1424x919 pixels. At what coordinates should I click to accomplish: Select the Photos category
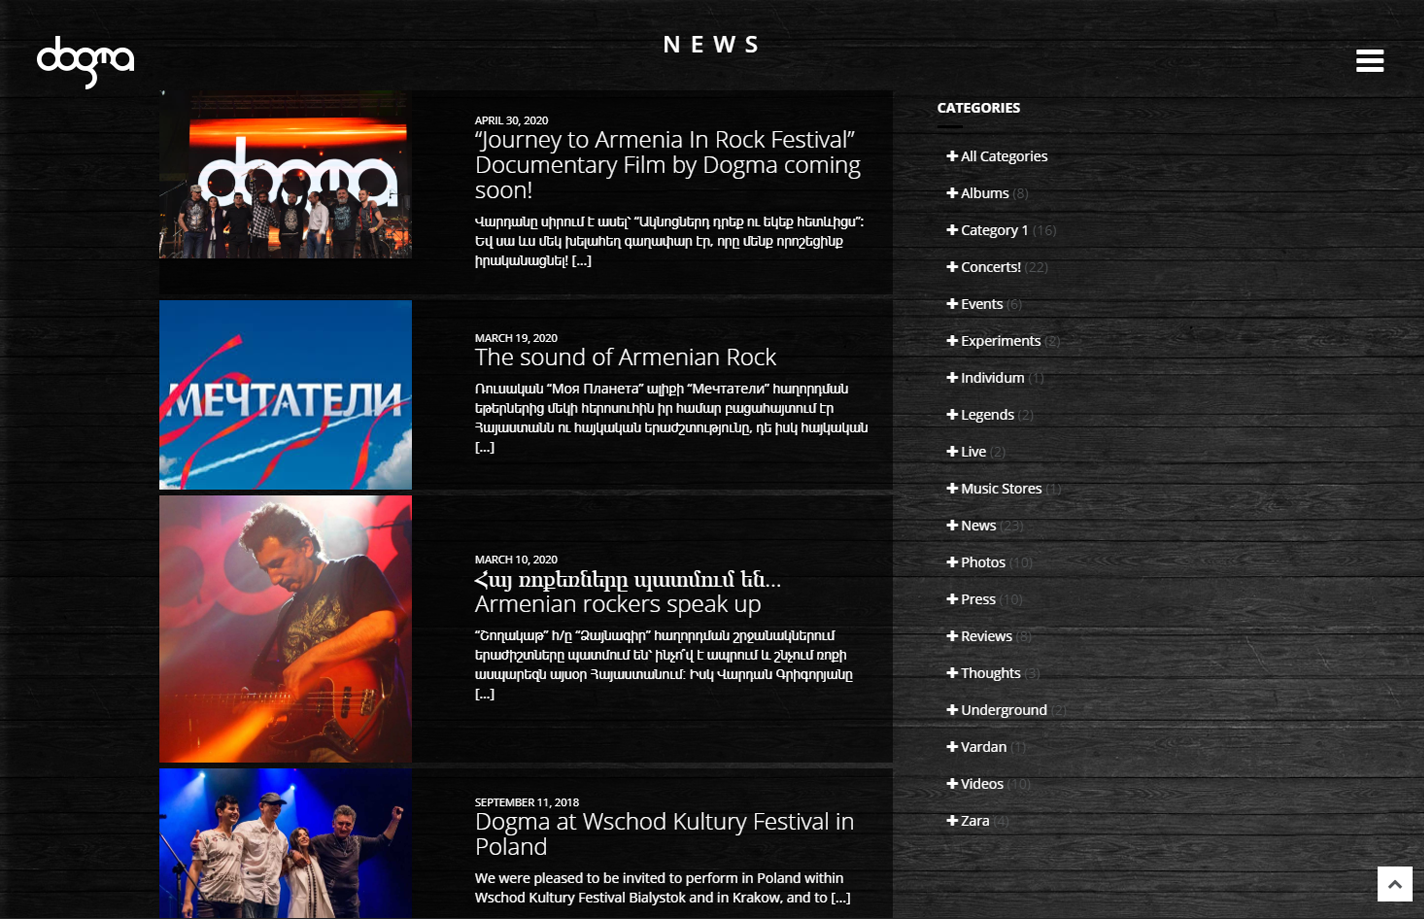tap(983, 563)
